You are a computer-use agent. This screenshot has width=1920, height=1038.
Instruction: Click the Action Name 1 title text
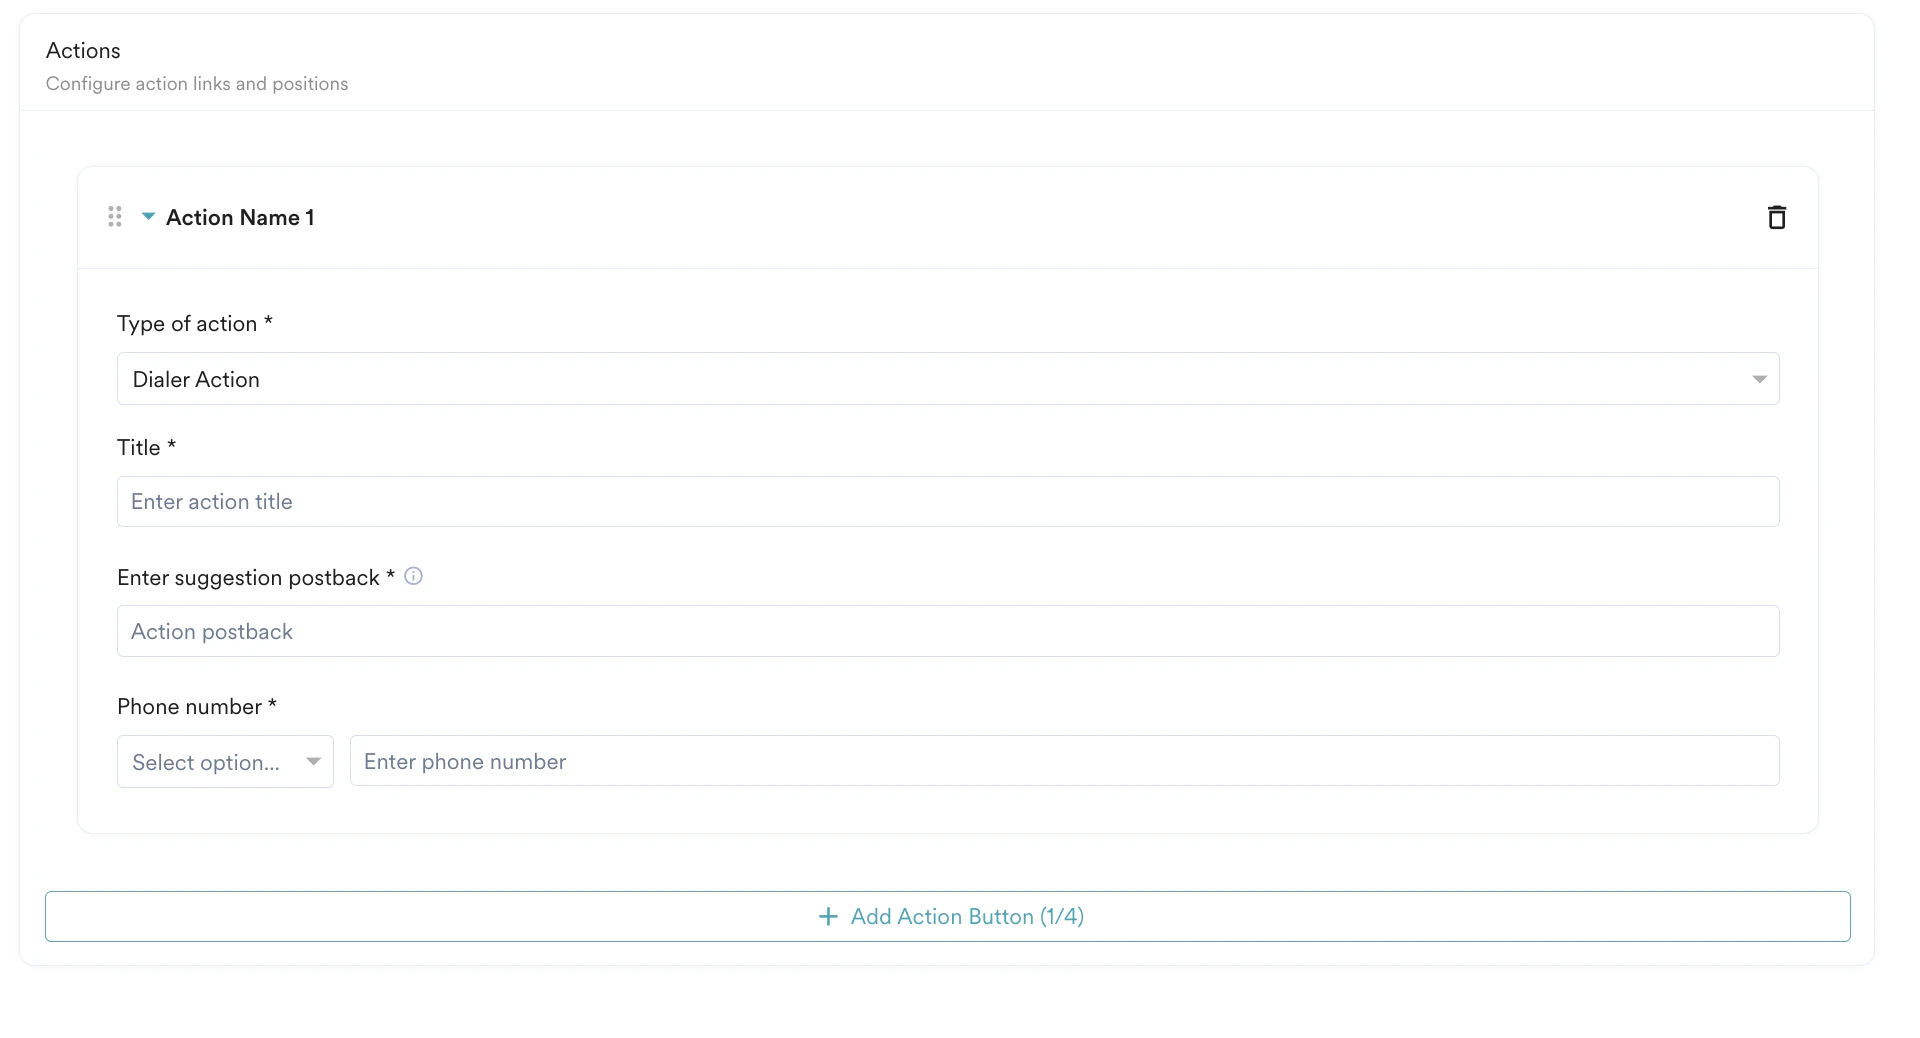(x=239, y=217)
